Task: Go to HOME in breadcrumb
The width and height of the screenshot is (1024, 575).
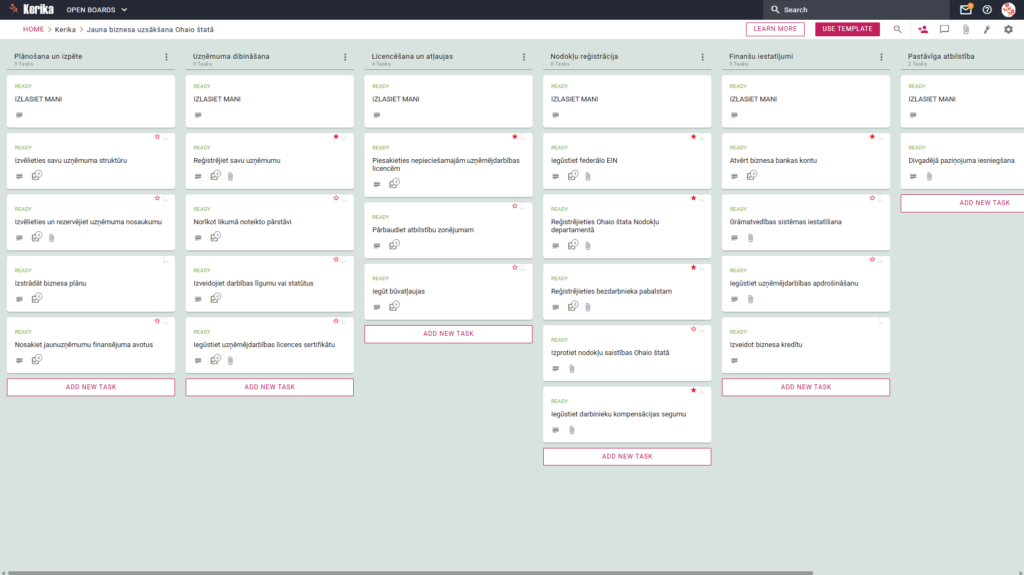Action: click(x=33, y=29)
